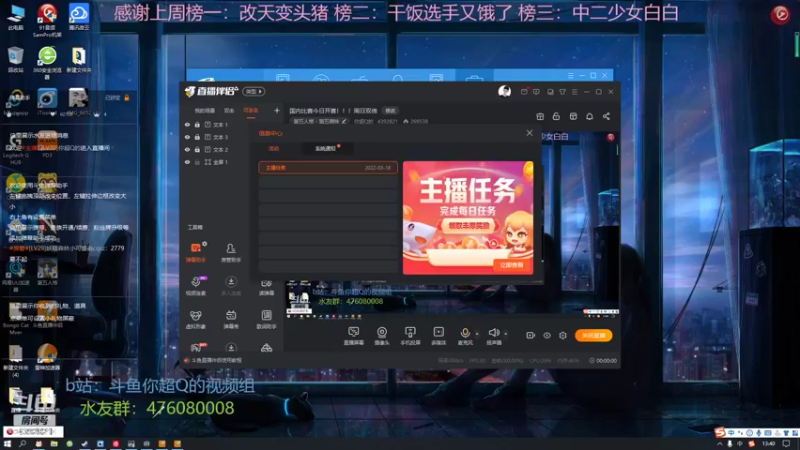Add 手机投屏 phone cast source

click(x=410, y=336)
